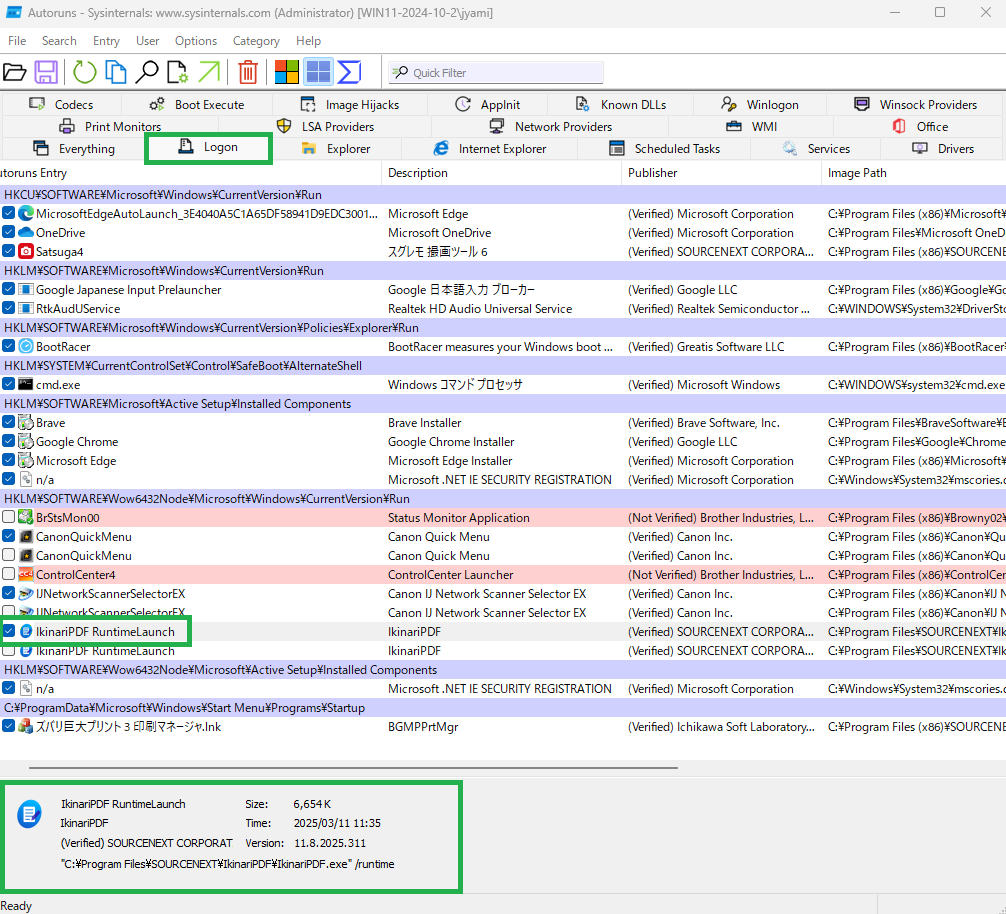
Task: Click the HKLM SafeBoot AlternateShell registry key row
Action: (x=503, y=366)
